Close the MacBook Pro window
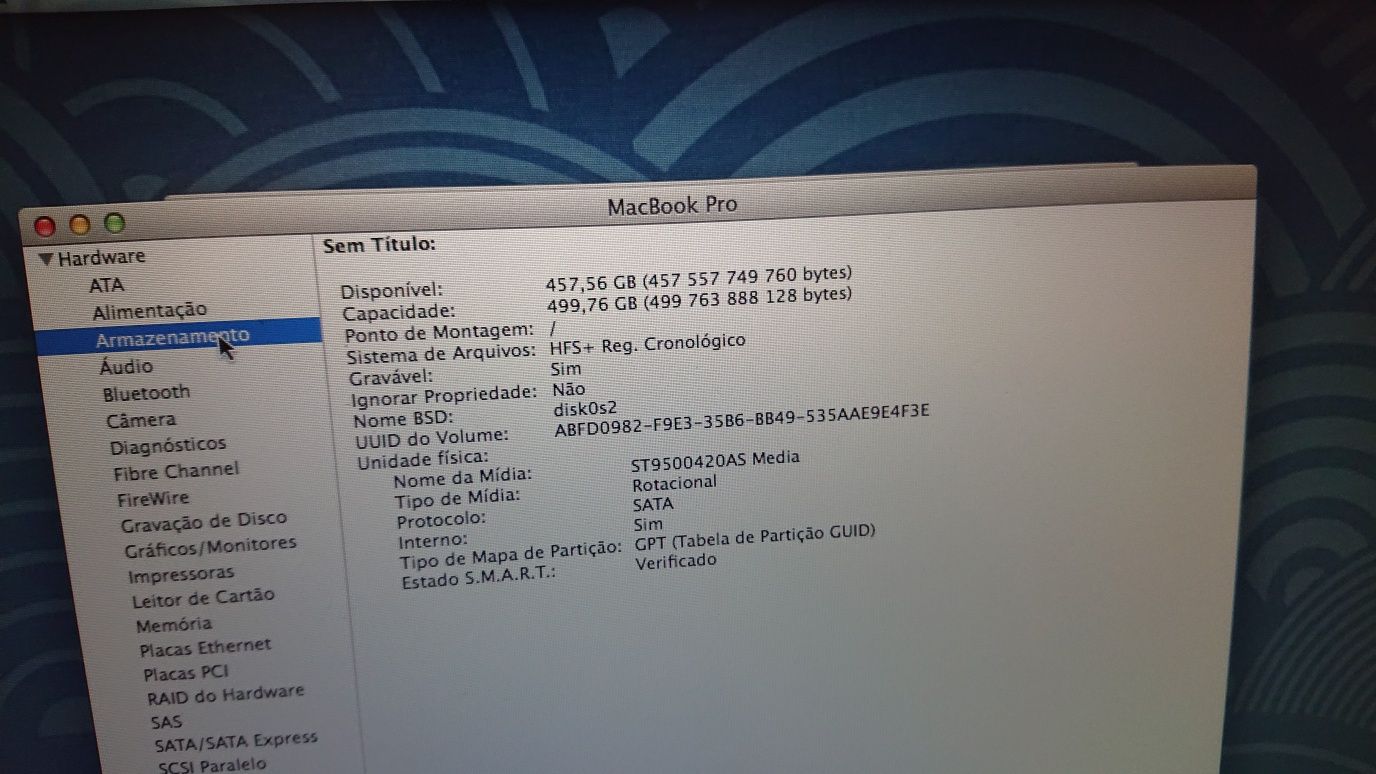Screen dimensions: 1376x774 click(x=44, y=225)
